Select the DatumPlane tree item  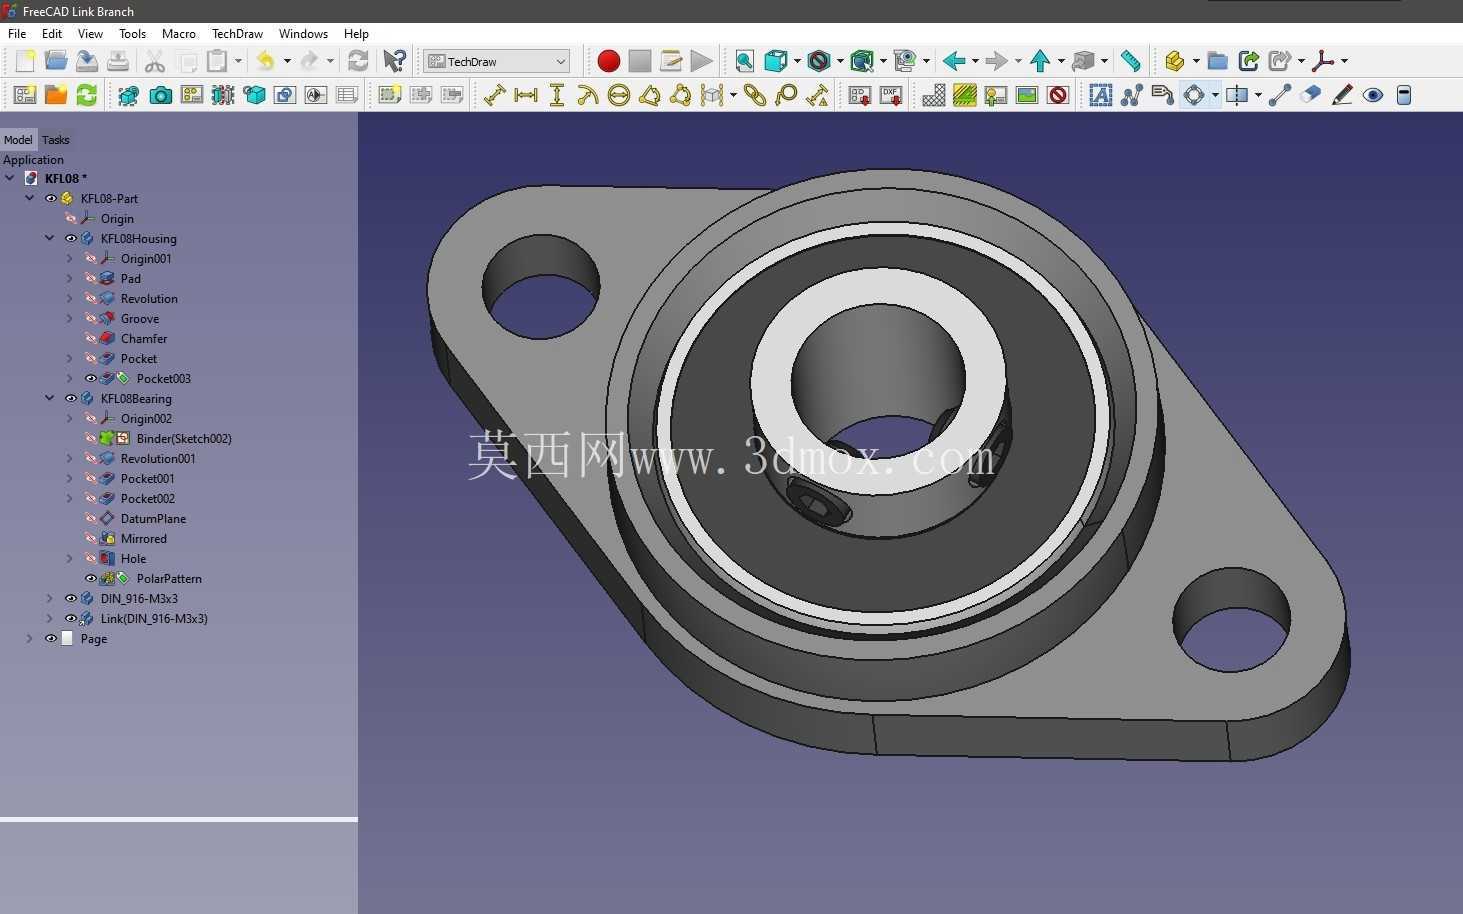tap(153, 518)
